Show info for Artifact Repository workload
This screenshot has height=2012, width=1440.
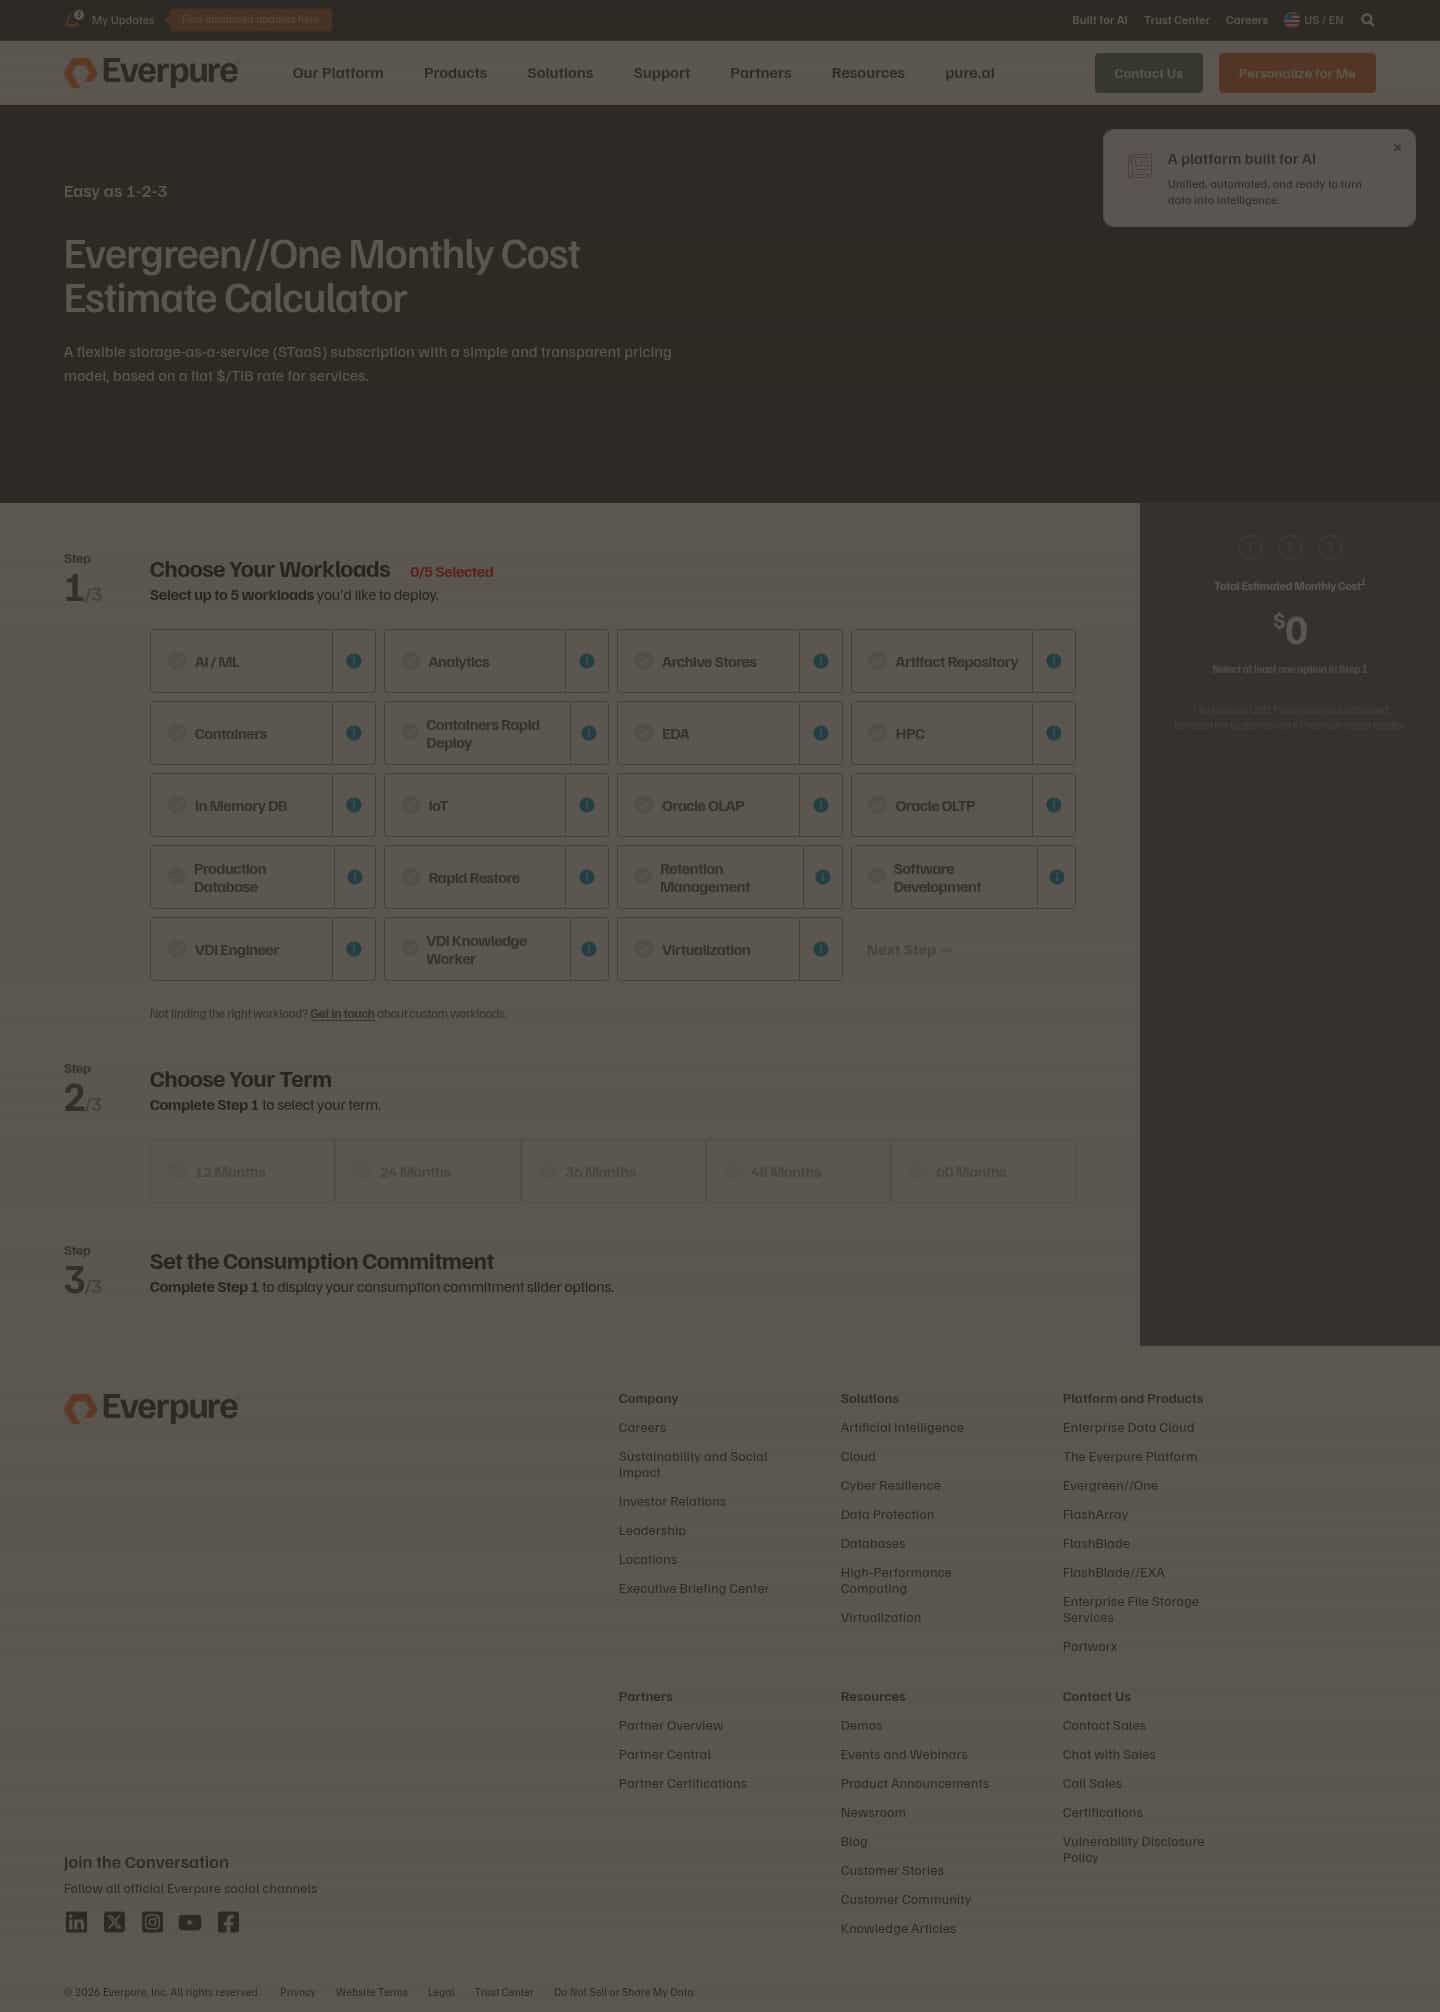point(1054,661)
